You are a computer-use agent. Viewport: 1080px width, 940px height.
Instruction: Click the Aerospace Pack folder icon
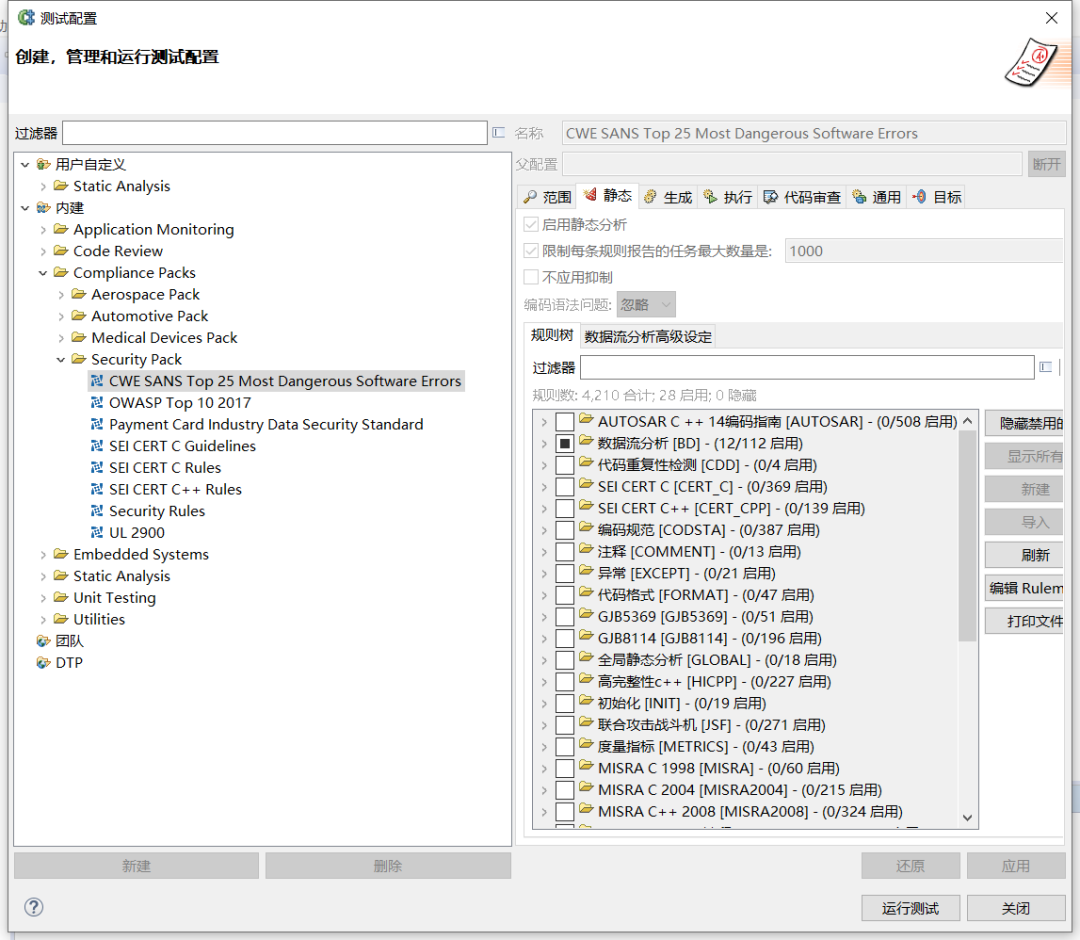[x=79, y=294]
